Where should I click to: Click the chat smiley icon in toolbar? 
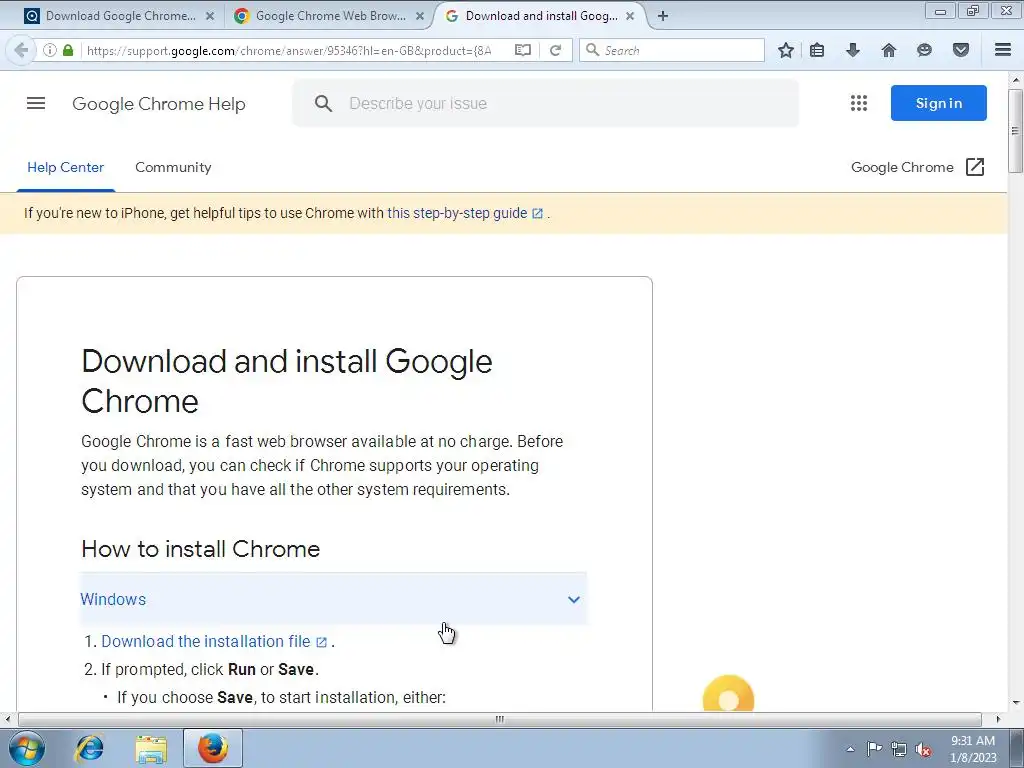click(x=924, y=50)
